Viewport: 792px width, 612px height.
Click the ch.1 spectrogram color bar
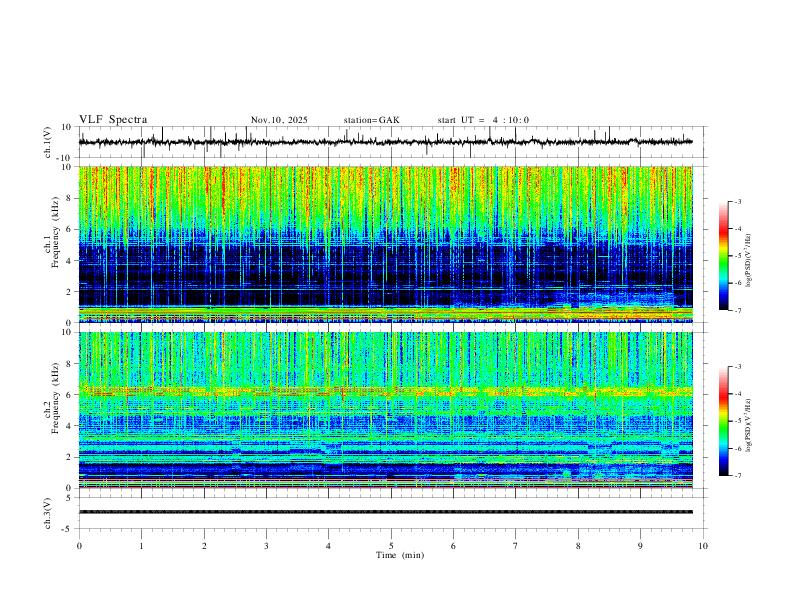coord(724,256)
